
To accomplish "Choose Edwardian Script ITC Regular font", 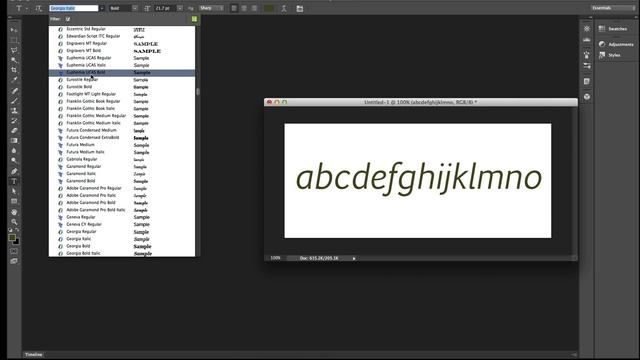I will (122, 36).
